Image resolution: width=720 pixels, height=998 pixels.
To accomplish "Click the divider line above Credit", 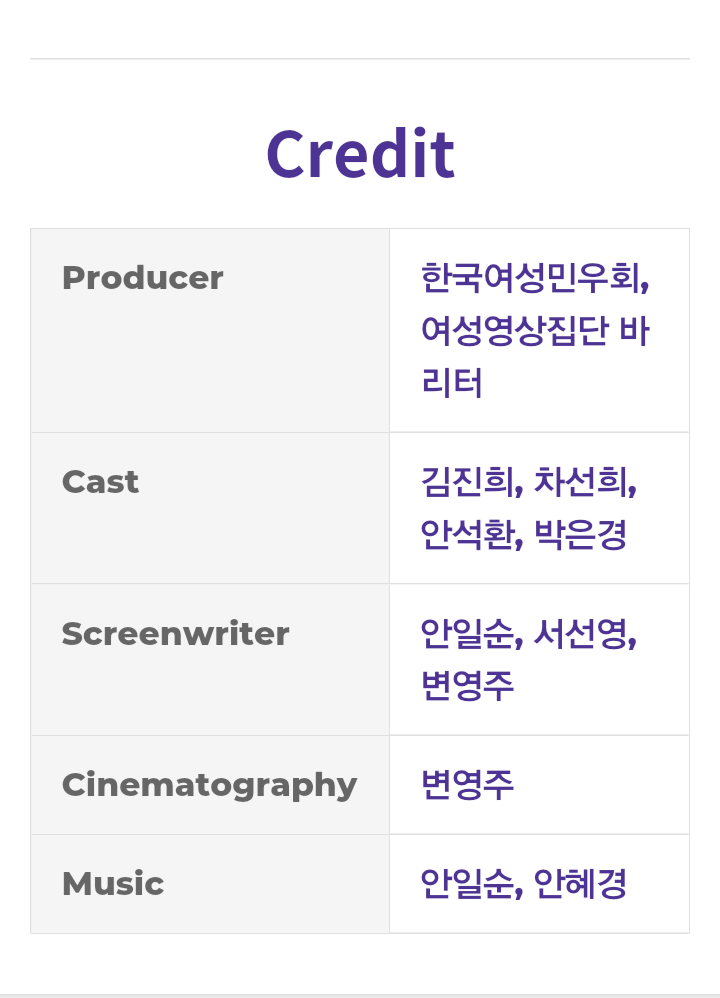I will tap(360, 59).
